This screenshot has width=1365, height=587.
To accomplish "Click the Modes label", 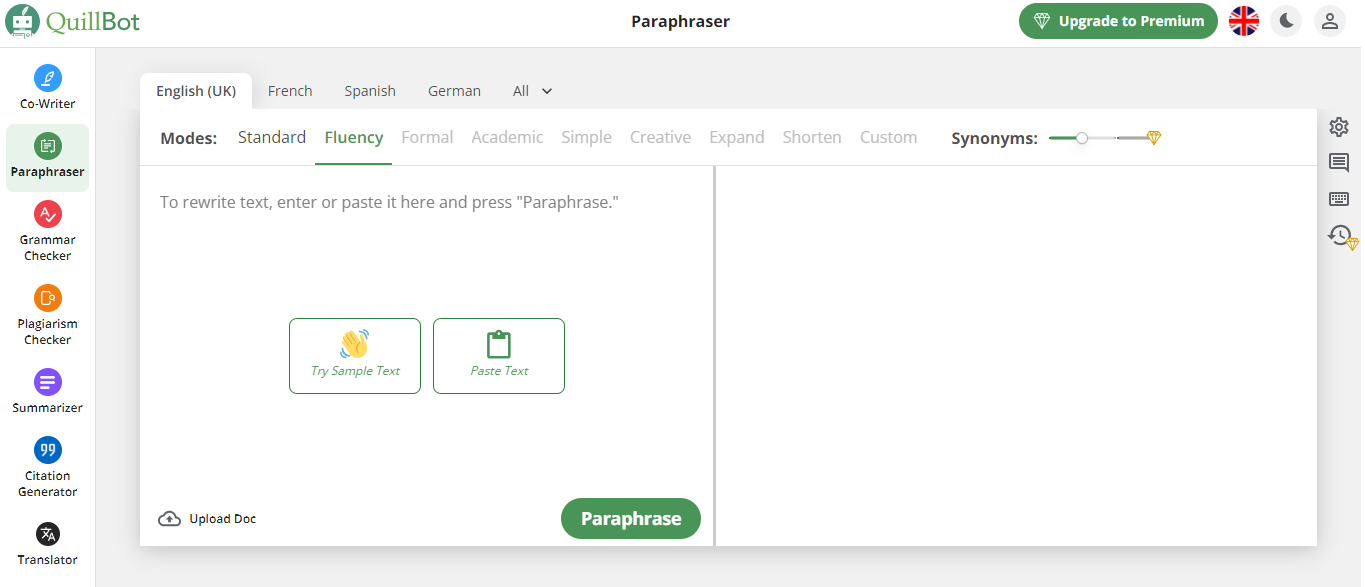I will (188, 138).
